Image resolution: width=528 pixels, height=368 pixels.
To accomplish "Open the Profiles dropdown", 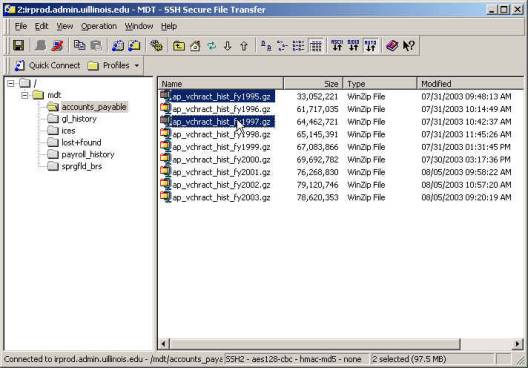I will coord(113,65).
